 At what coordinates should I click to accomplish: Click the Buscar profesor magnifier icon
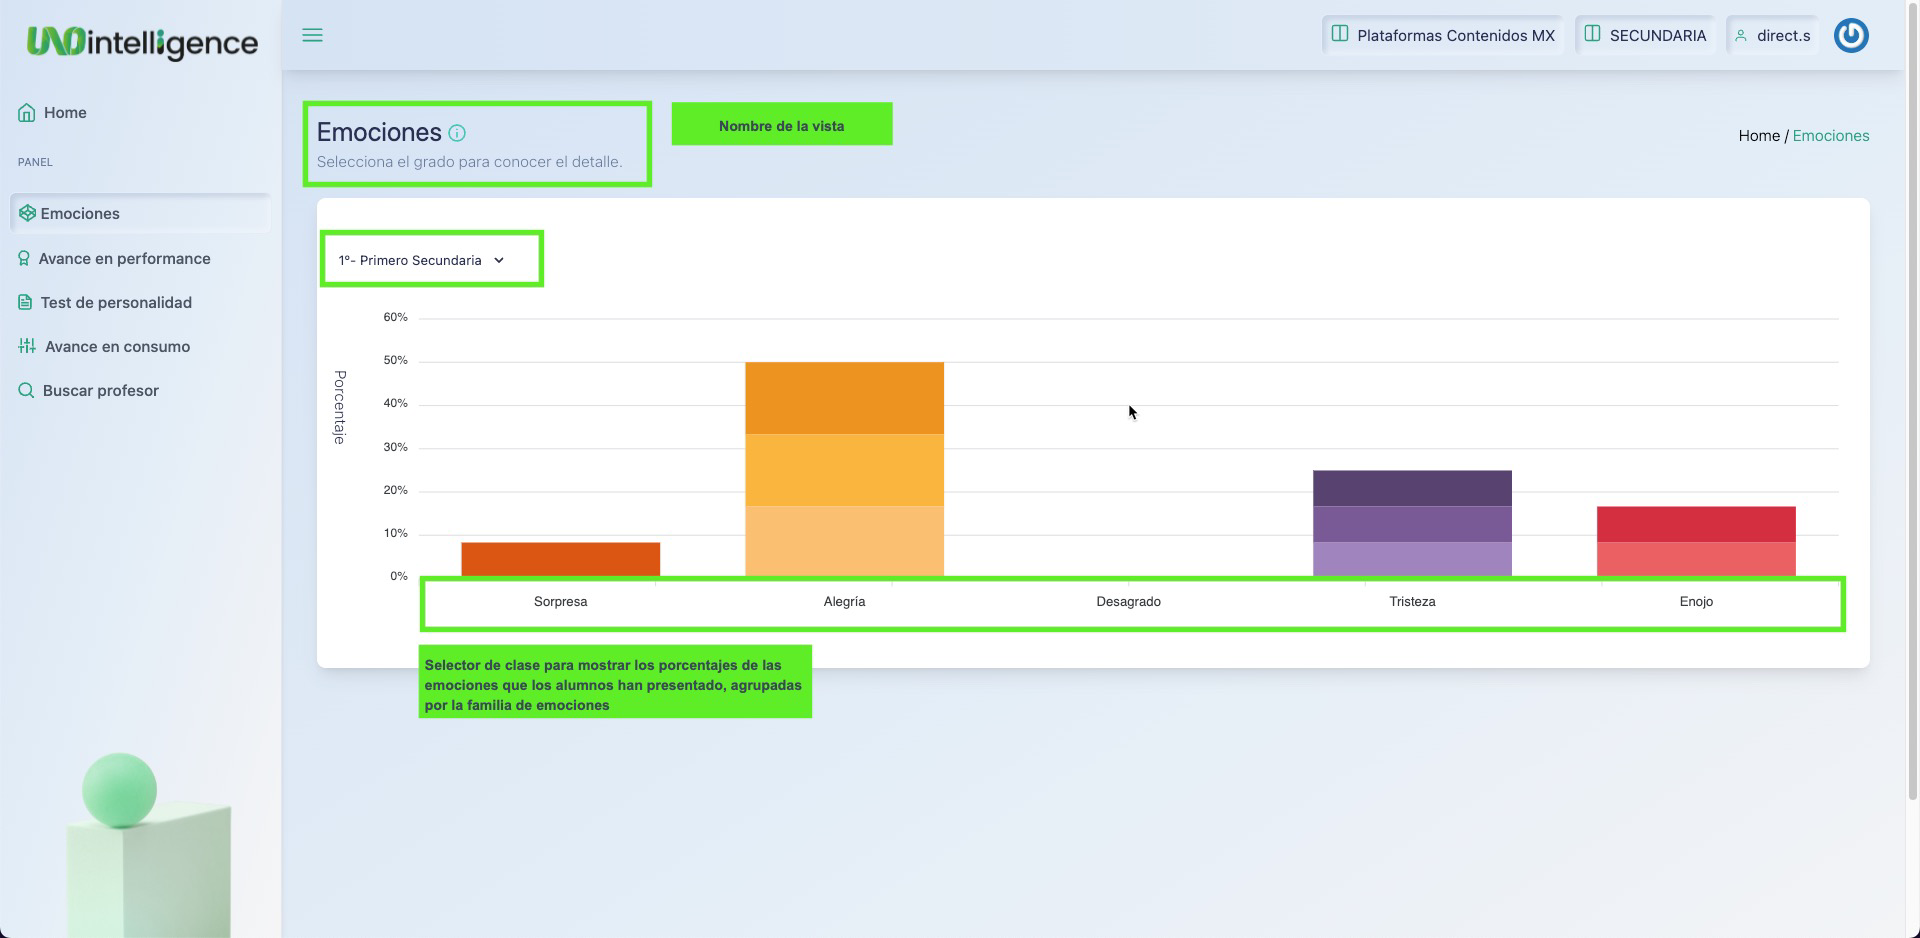(x=26, y=390)
